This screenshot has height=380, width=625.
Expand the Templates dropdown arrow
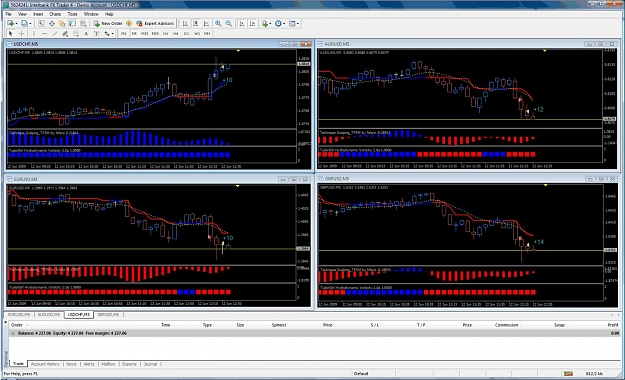298,24
